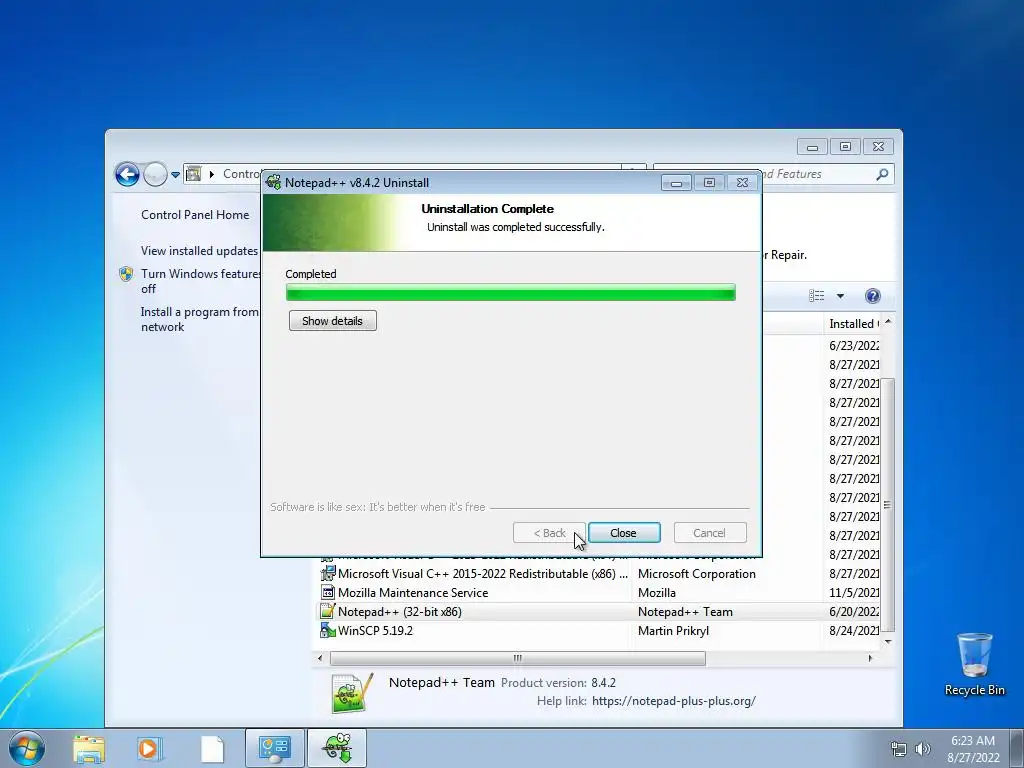Click Martin Prikryl publisher cell
1024x768 pixels.
click(673, 631)
